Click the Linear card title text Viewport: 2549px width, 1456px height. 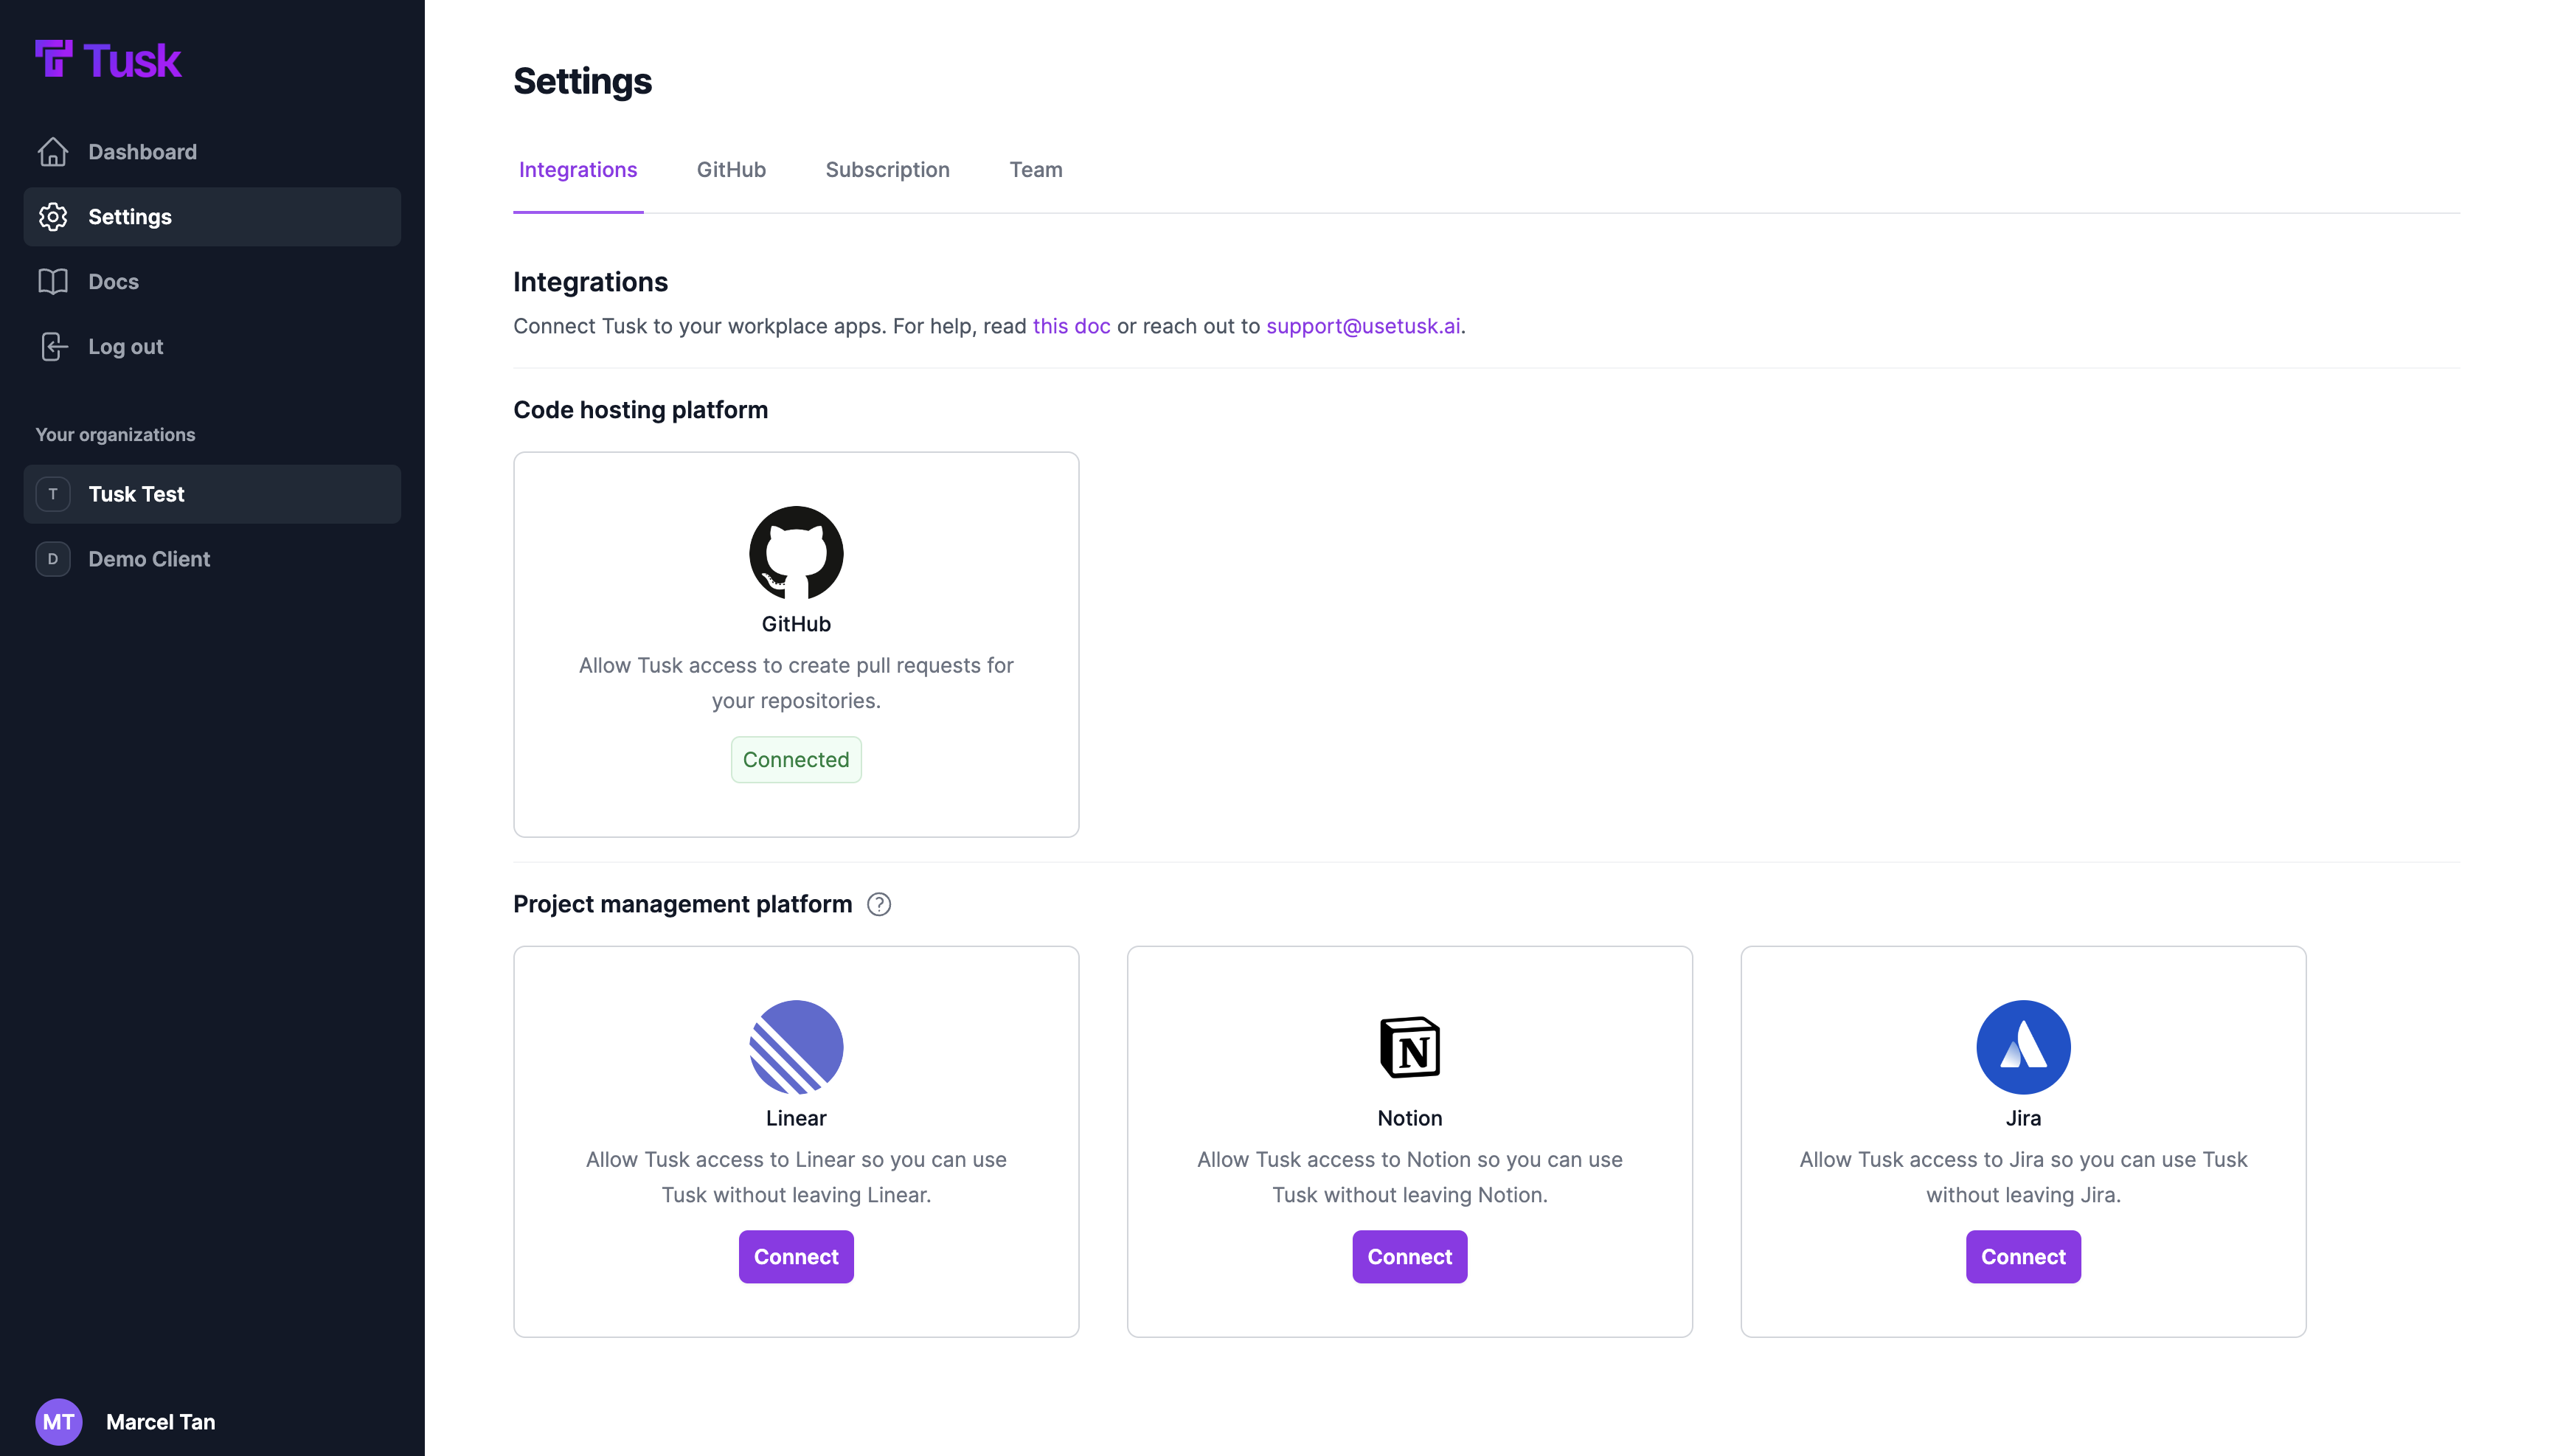796,1118
